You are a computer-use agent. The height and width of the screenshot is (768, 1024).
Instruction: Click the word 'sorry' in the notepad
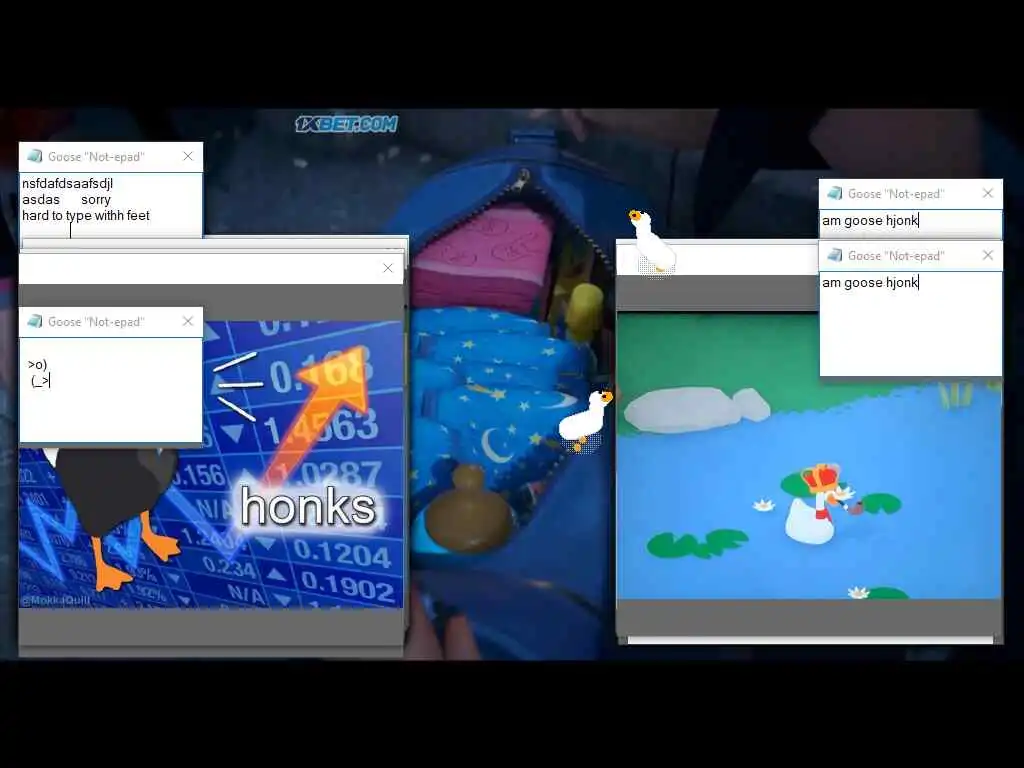click(96, 200)
